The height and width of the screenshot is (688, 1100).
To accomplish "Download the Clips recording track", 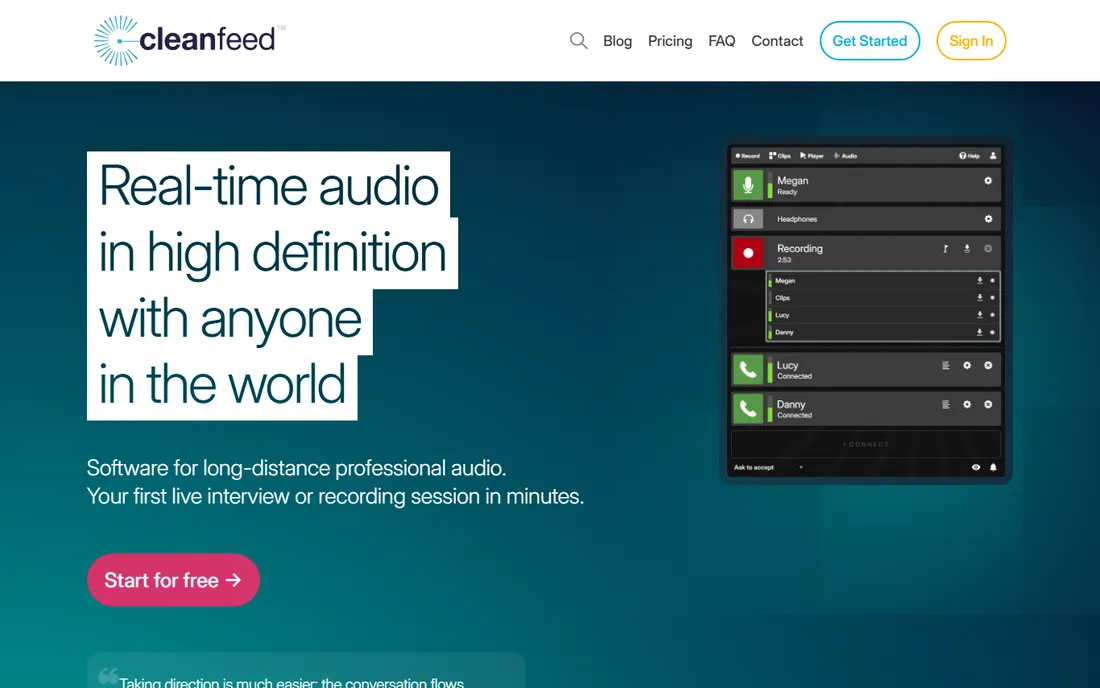I will (x=979, y=297).
